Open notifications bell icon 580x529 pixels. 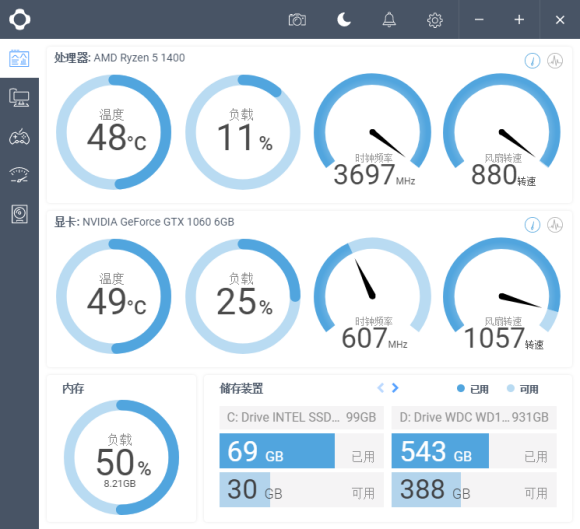coord(389,20)
